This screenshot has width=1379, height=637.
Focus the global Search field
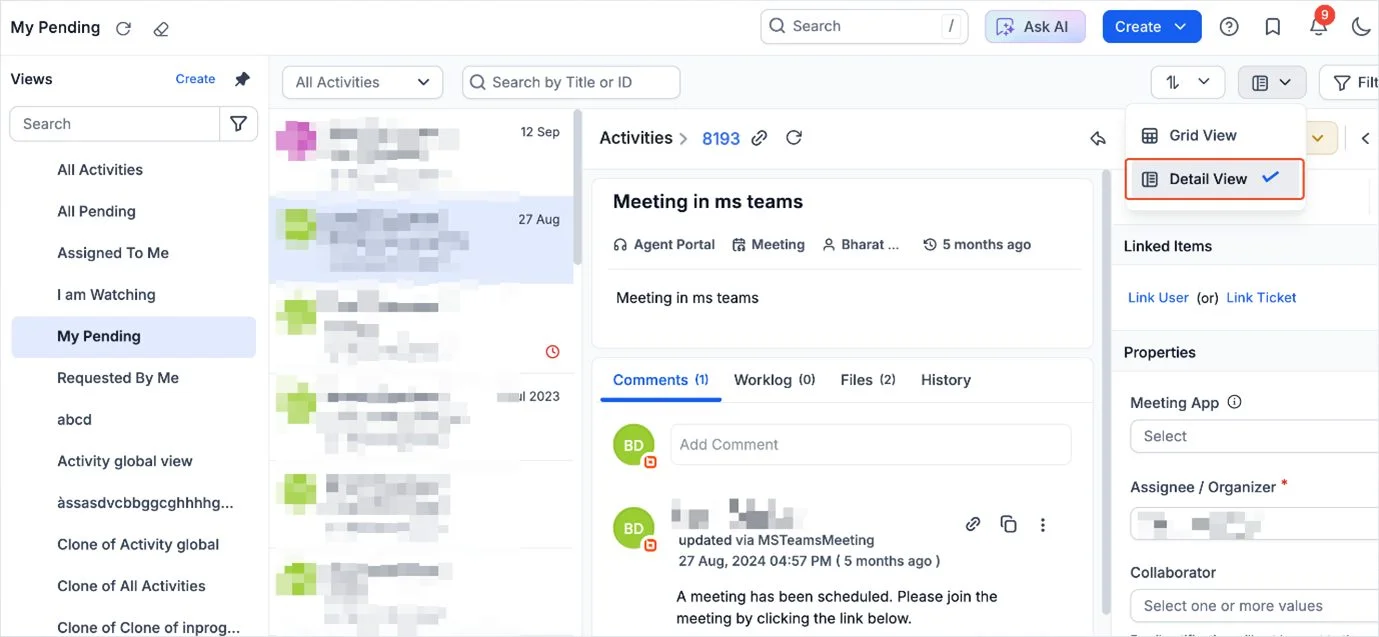click(x=864, y=27)
